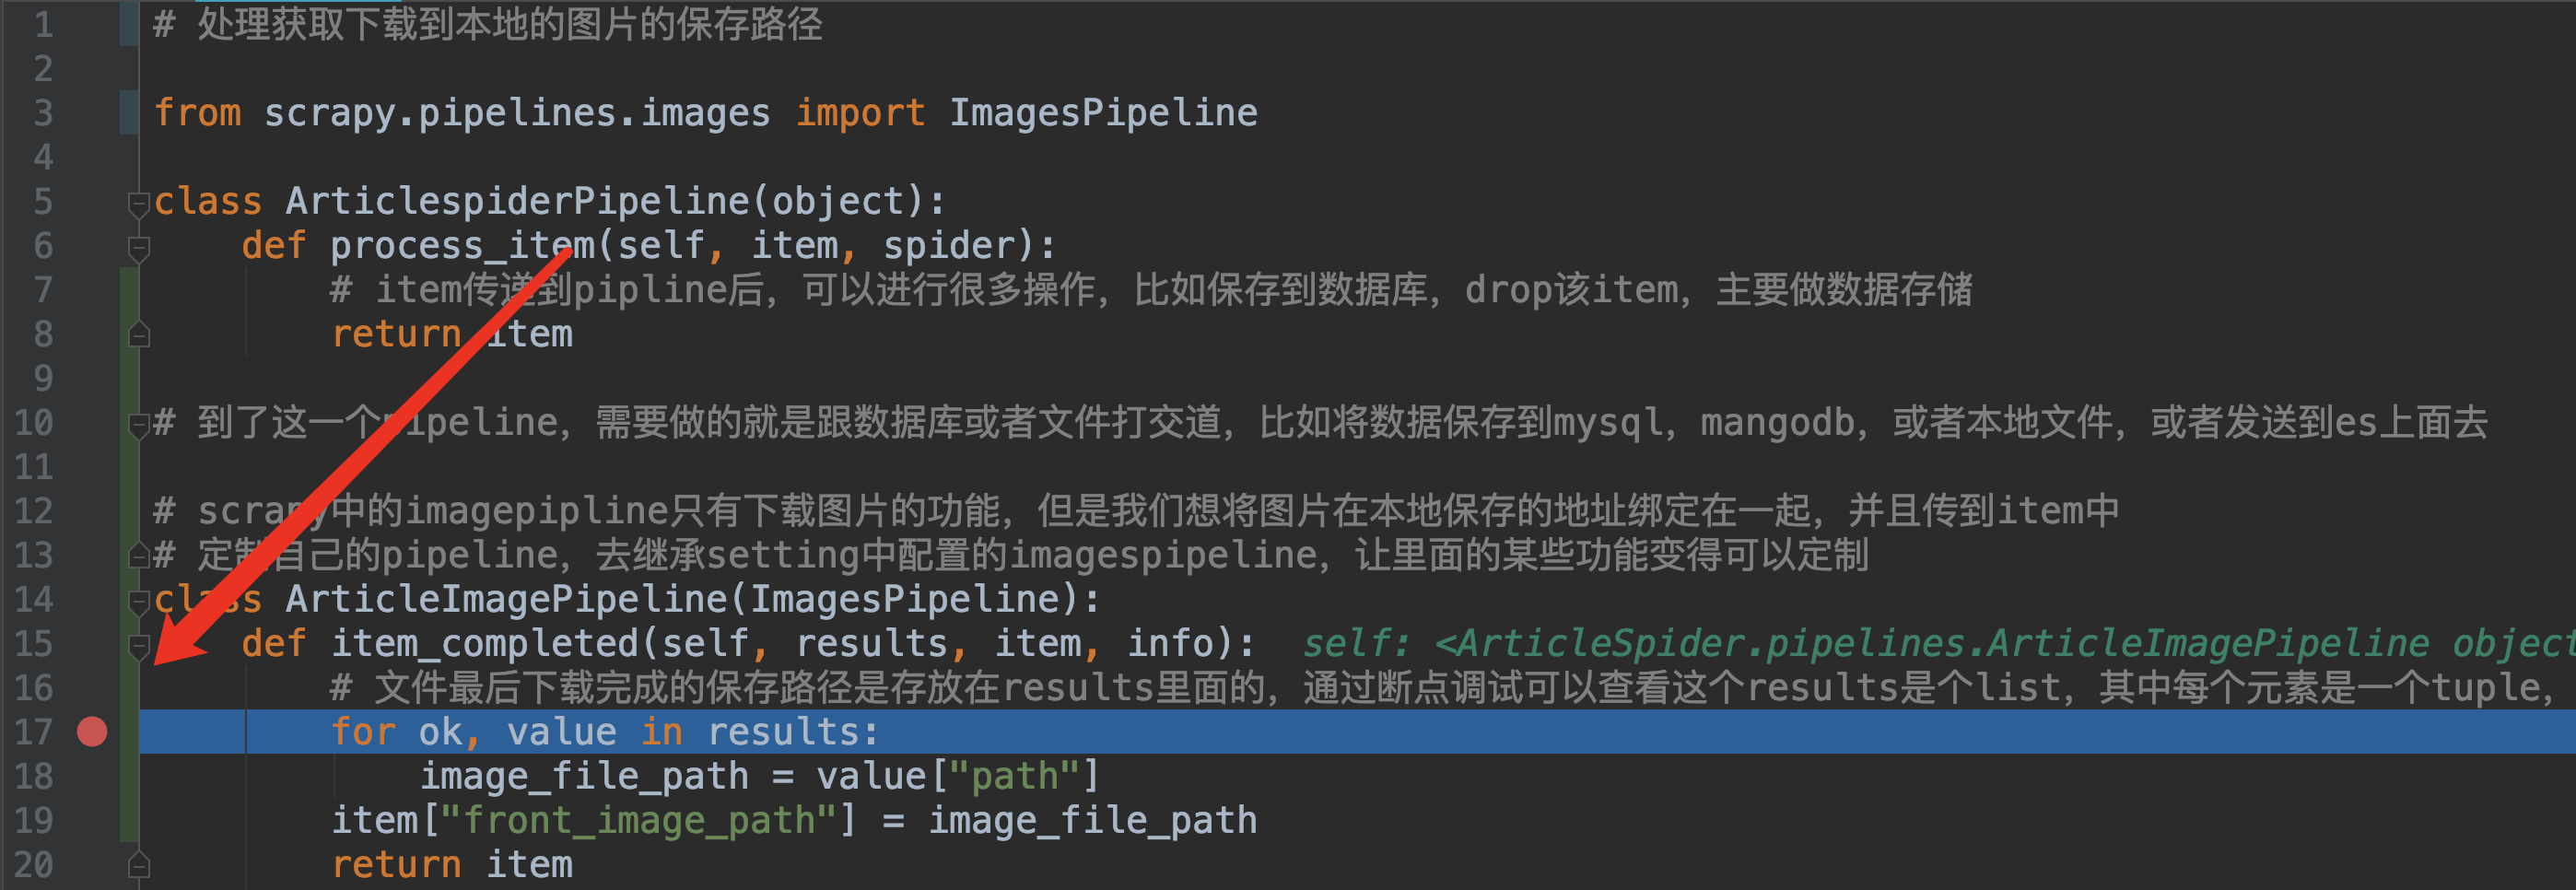The image size is (2576, 890).
Task: Add a breakpoint beside line 20
Action: (x=92, y=864)
